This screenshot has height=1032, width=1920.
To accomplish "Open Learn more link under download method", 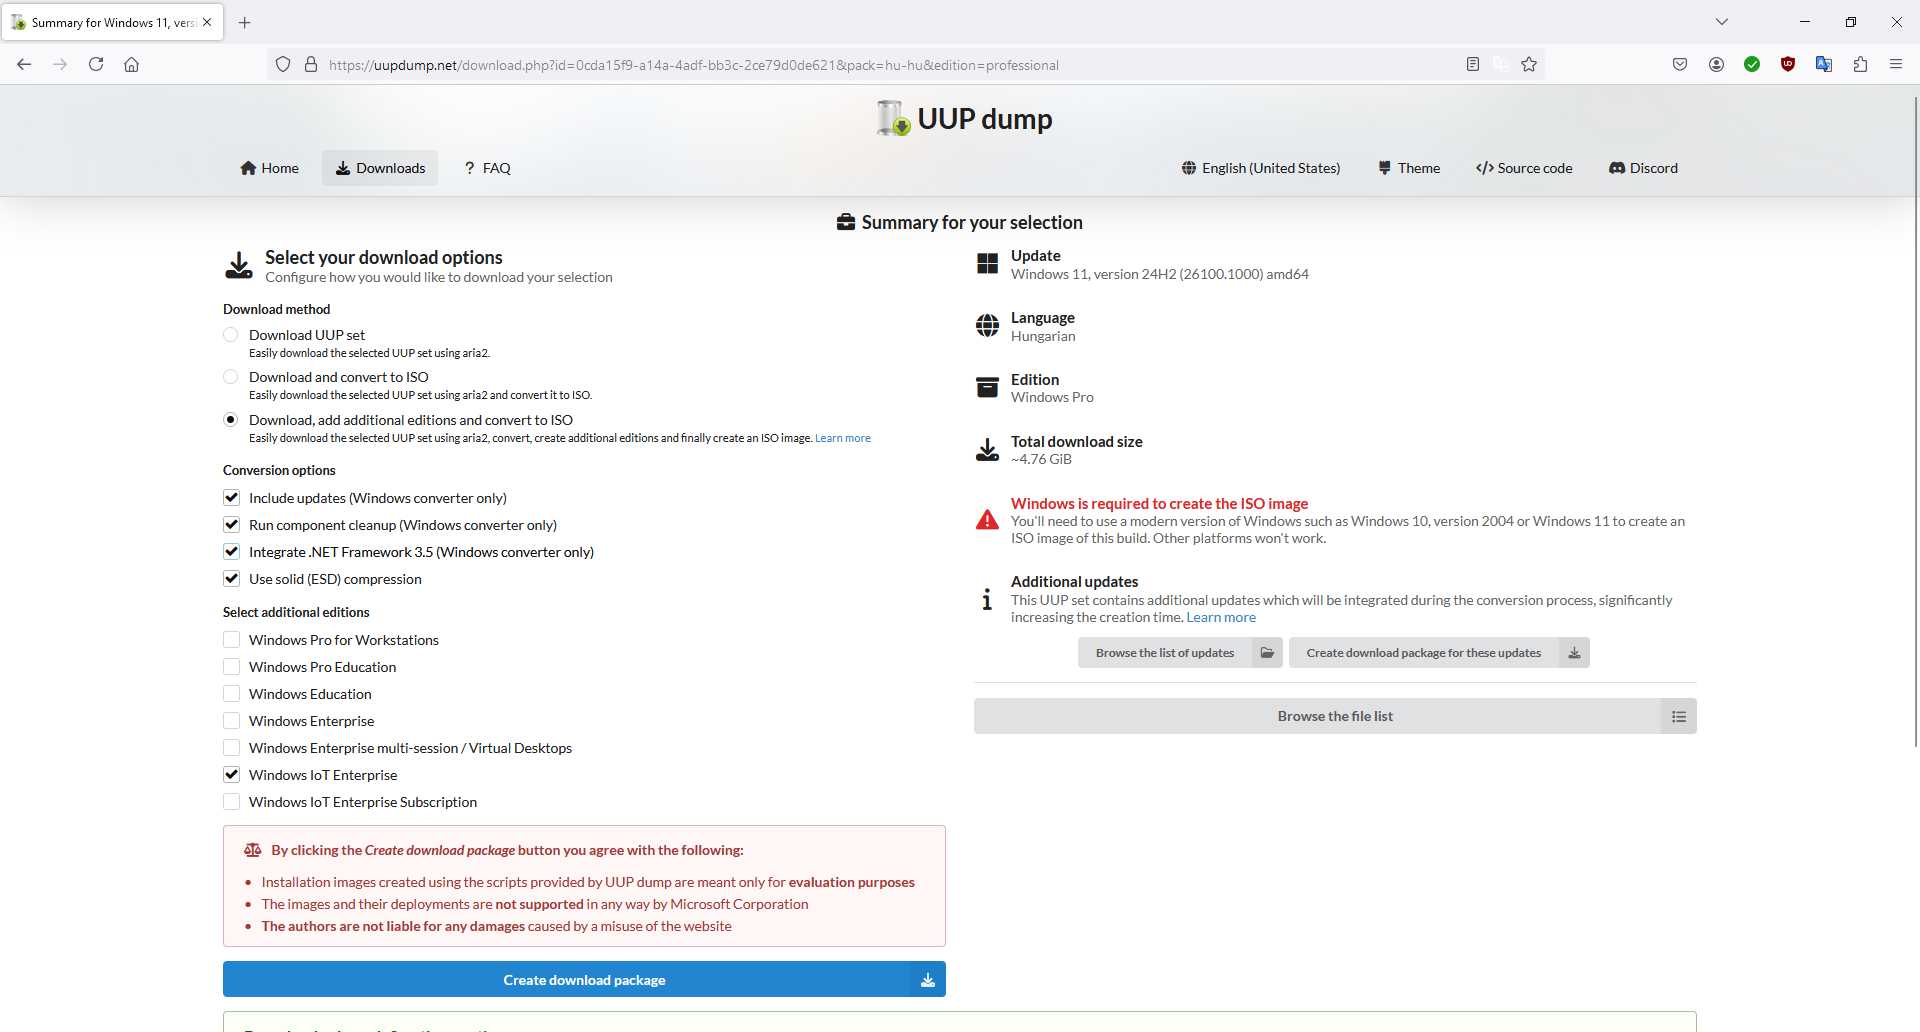I will 843,438.
